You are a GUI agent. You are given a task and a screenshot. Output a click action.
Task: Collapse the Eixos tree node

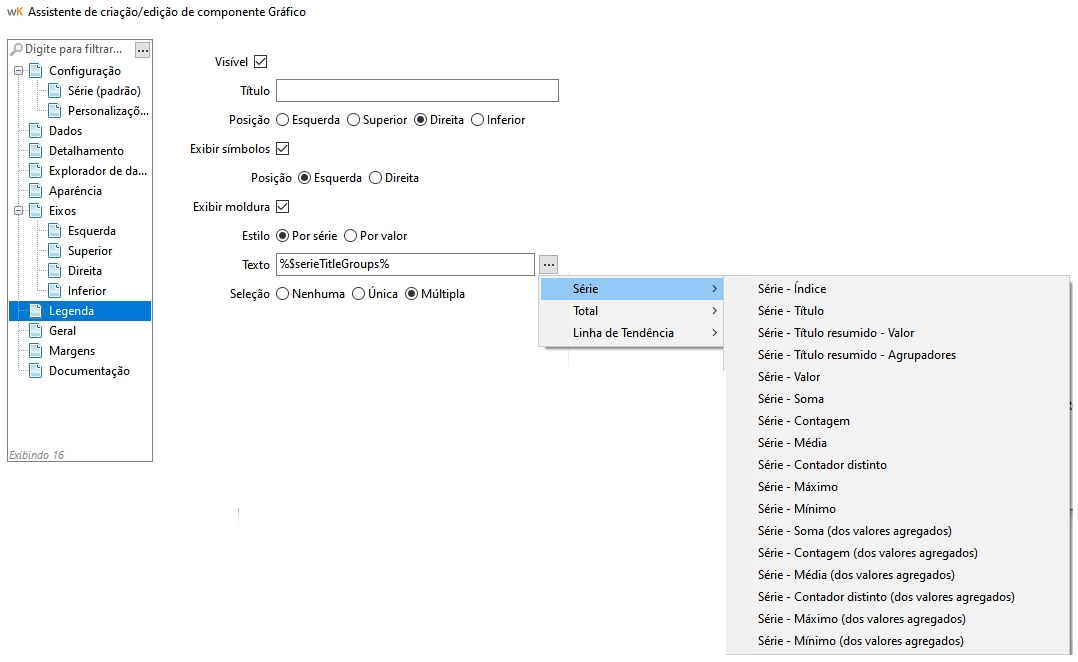tap(18, 211)
